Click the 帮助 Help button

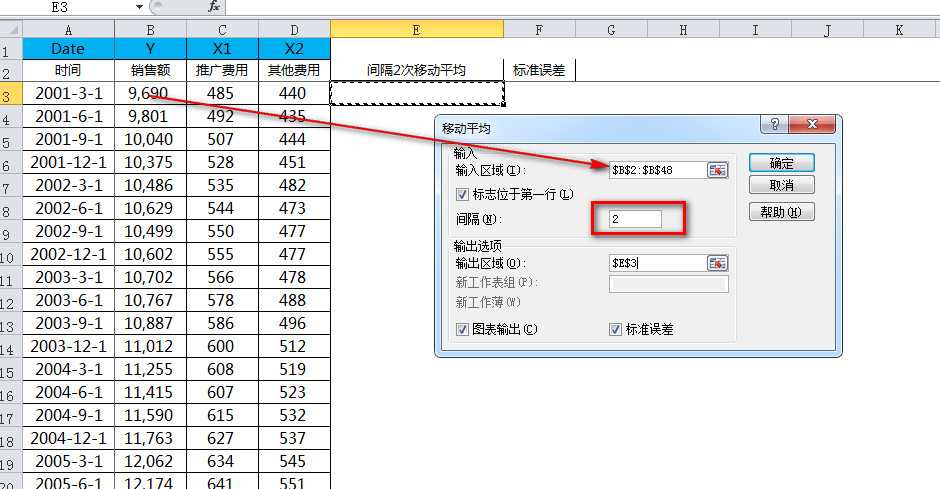(782, 212)
